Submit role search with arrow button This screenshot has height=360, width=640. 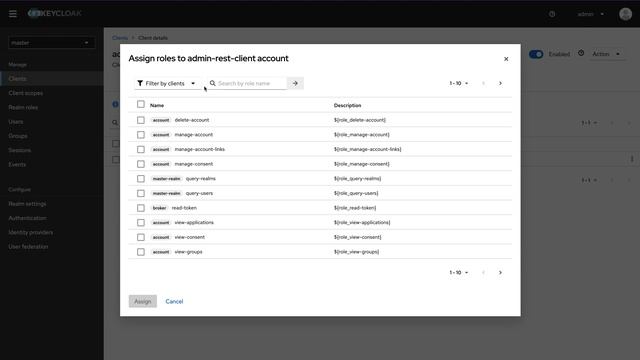(295, 83)
